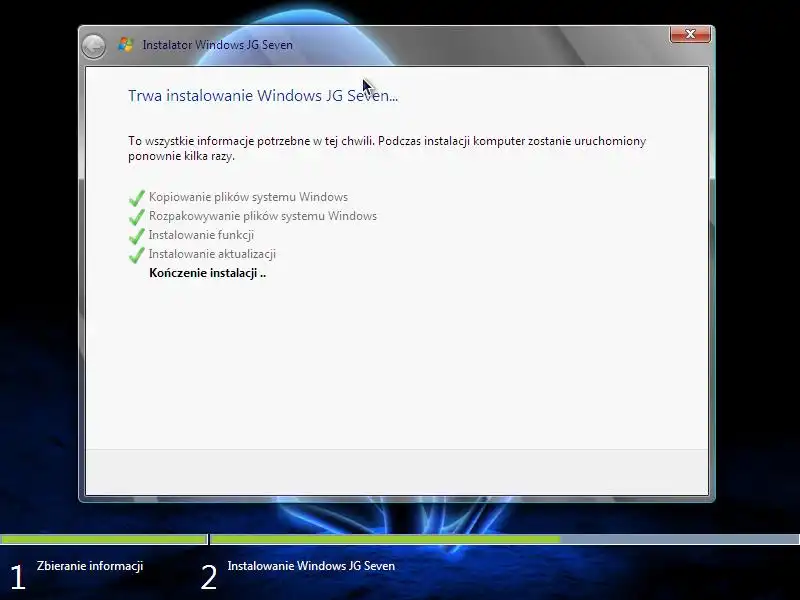The width and height of the screenshot is (800, 600).
Task: Click the 'Zbieranie informacji' stage label
Action: (90, 566)
